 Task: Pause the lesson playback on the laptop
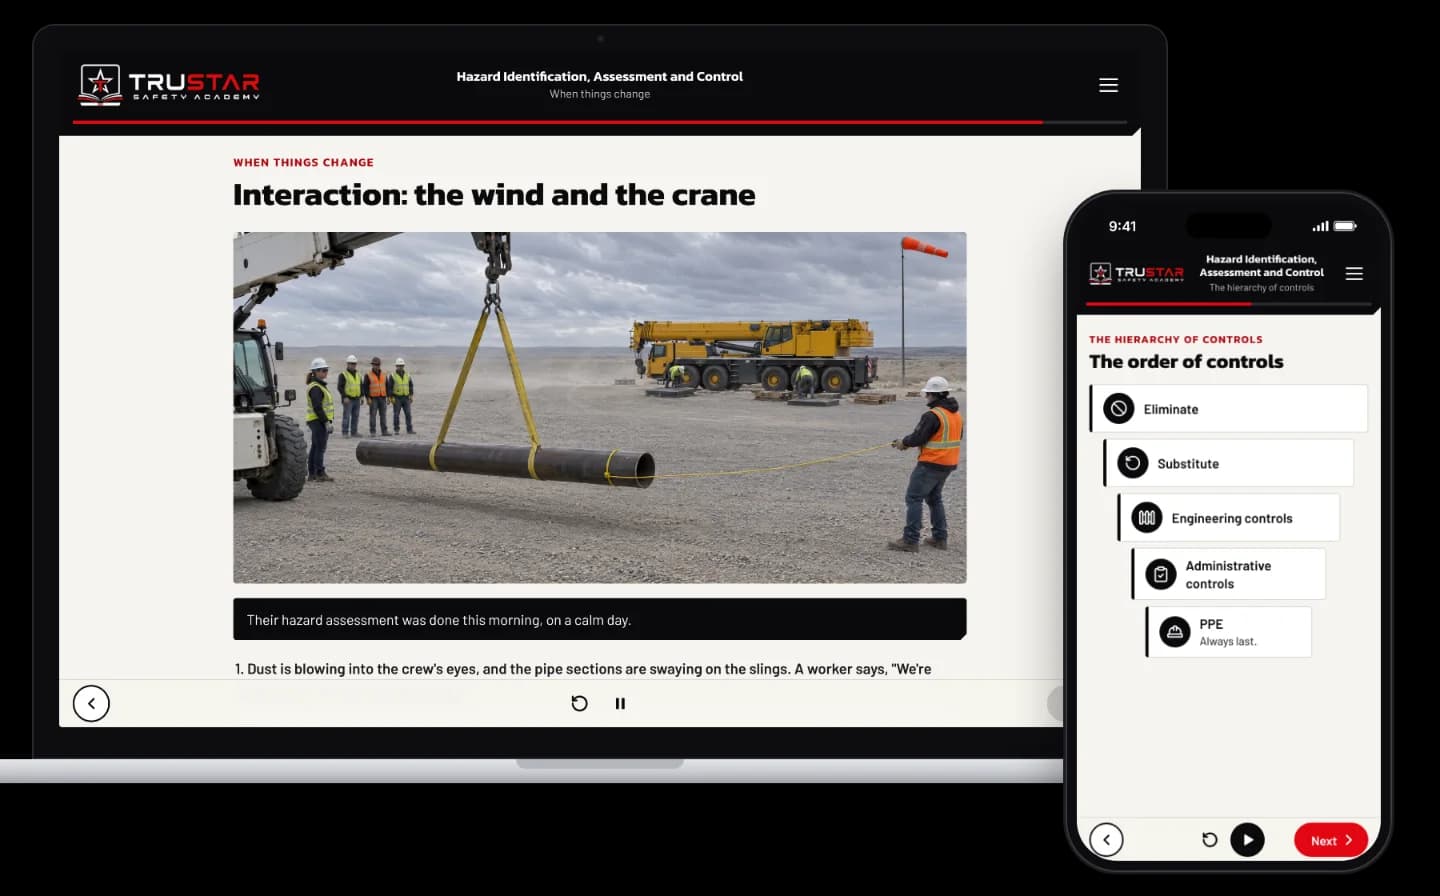pos(620,703)
